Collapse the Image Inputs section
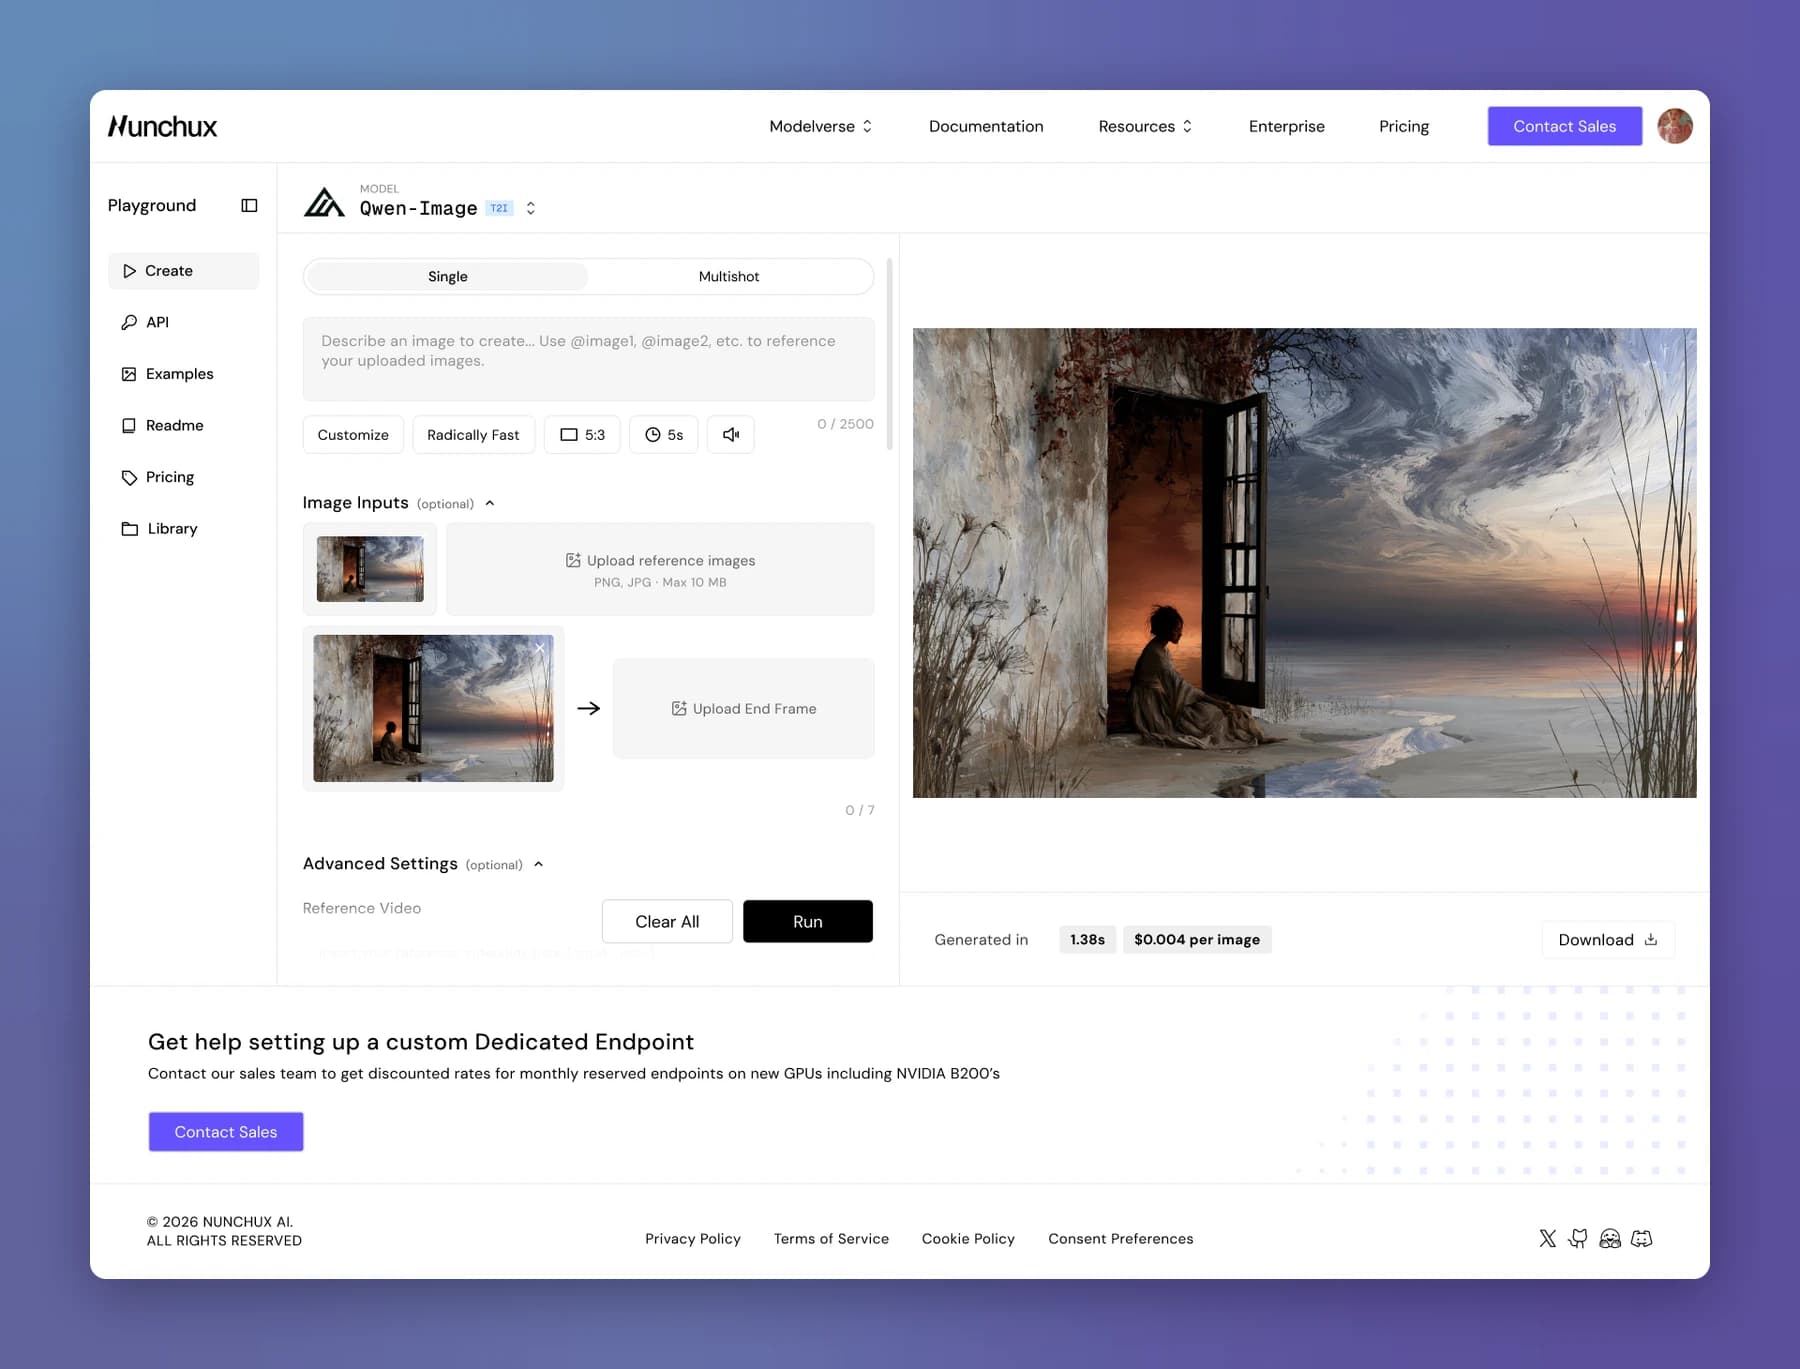 pyautogui.click(x=490, y=503)
